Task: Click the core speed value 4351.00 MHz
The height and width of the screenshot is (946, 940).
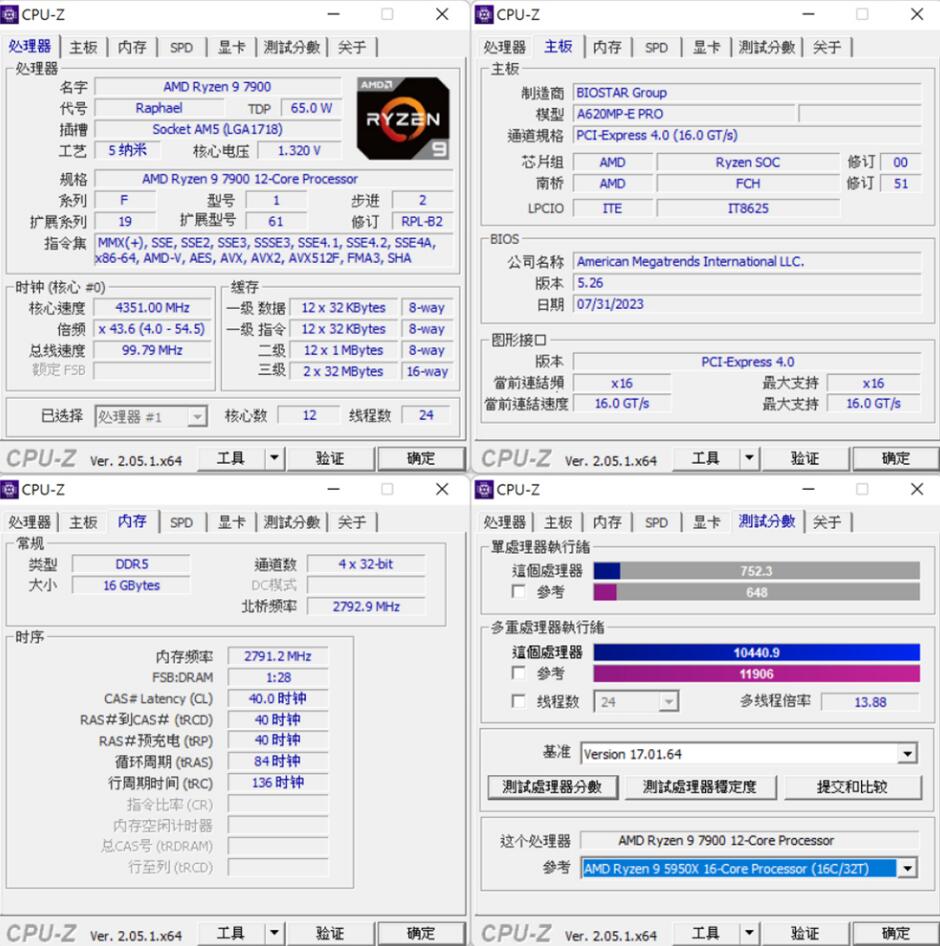Action: [153, 308]
